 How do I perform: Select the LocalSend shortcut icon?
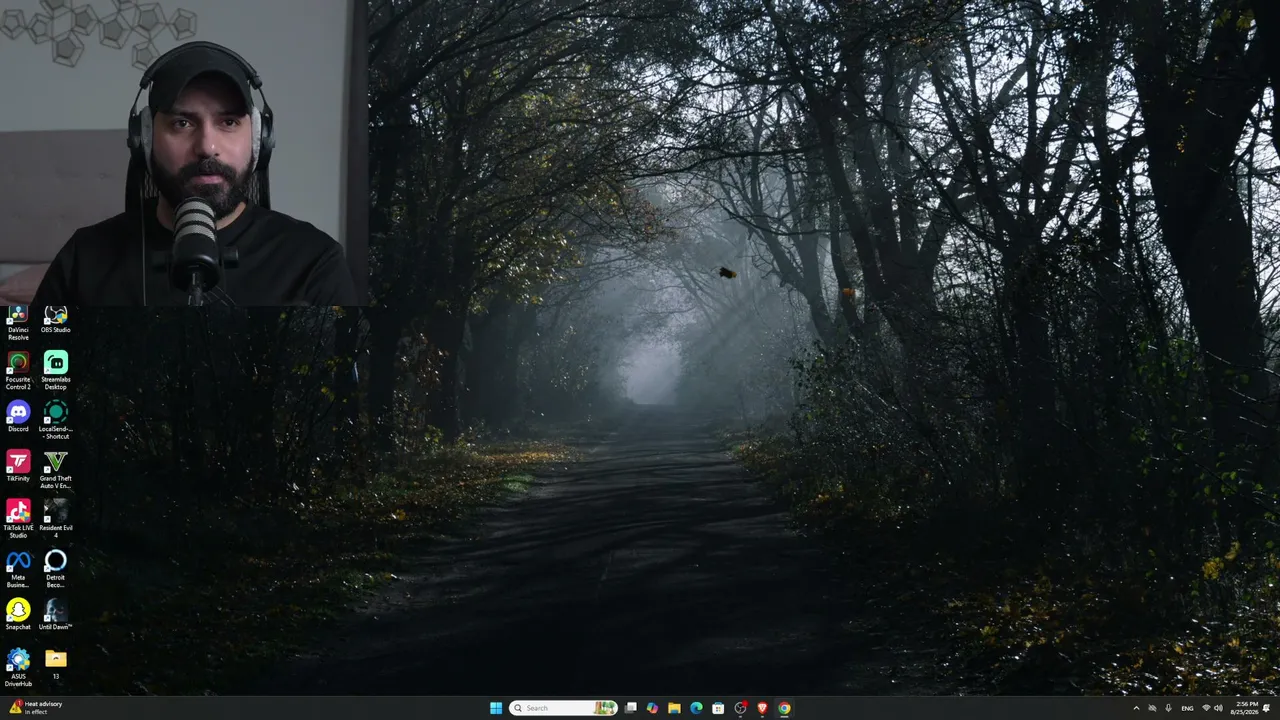[x=56, y=421]
